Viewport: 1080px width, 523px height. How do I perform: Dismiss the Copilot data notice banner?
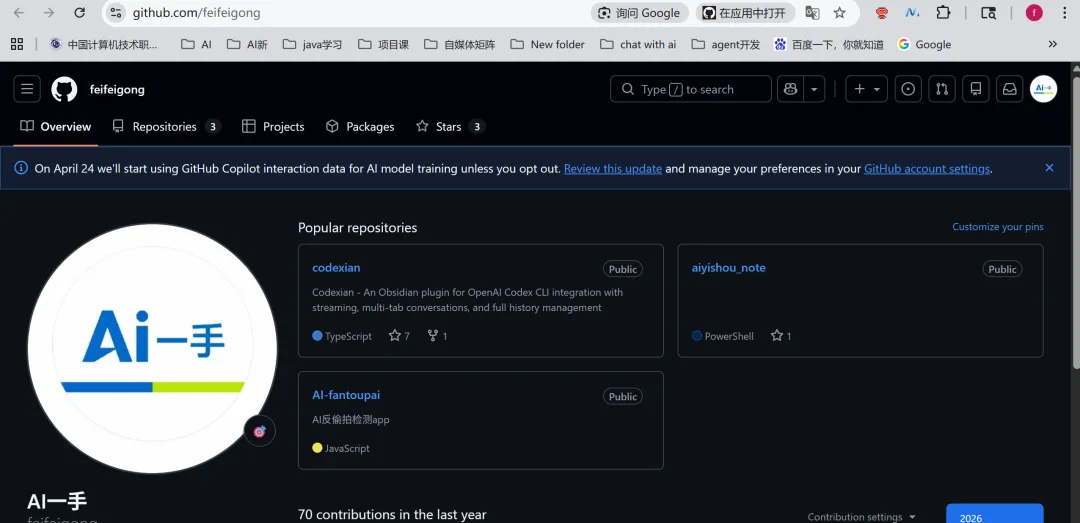tap(1049, 168)
